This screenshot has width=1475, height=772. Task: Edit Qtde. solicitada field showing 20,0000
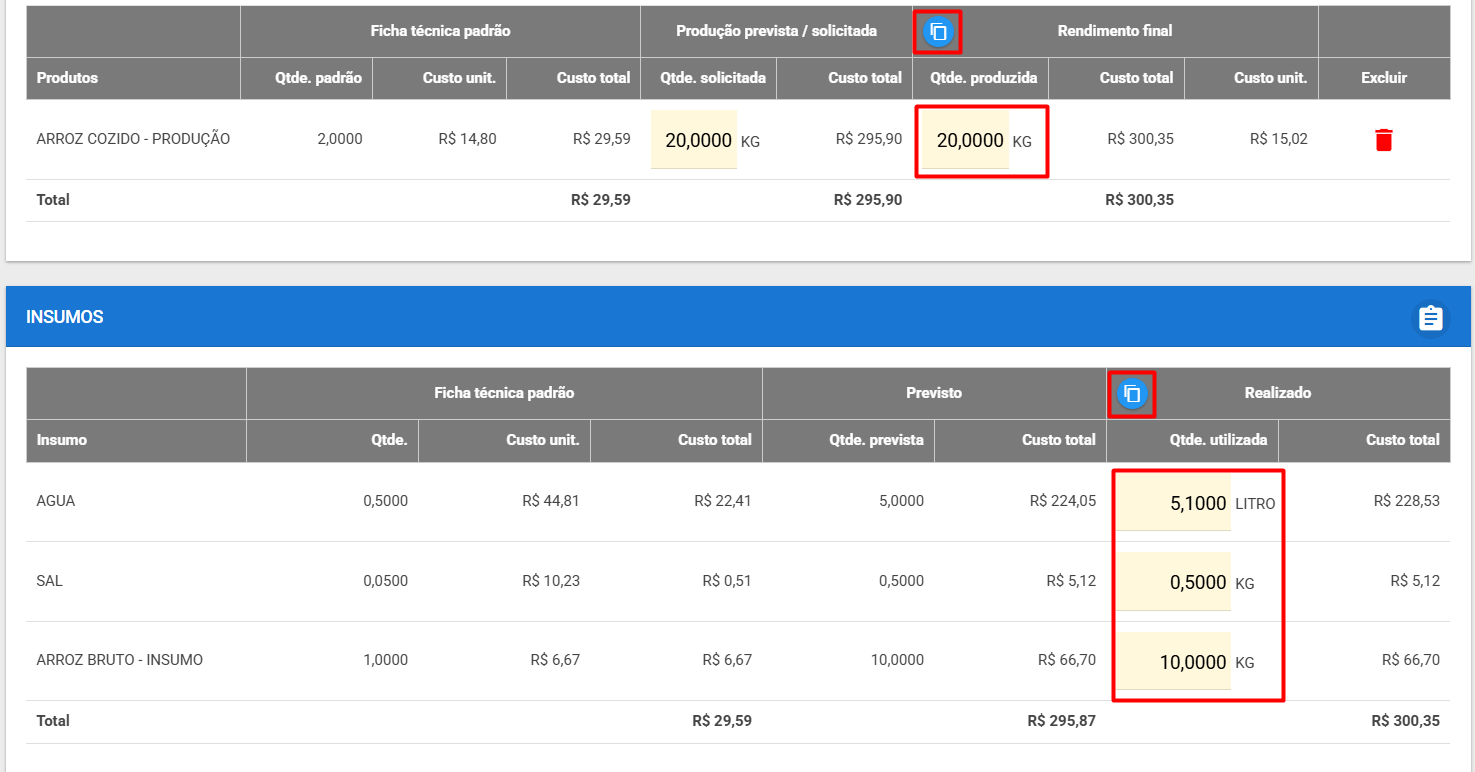coord(694,140)
